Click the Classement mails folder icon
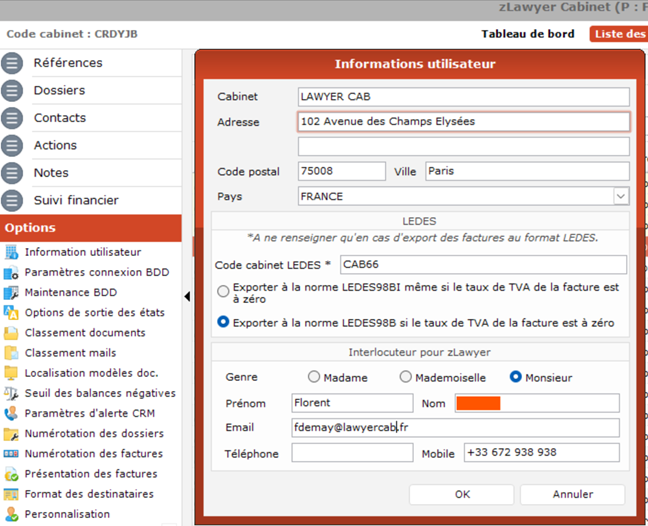Image resolution: width=648 pixels, height=526 pixels. pyautogui.click(x=11, y=353)
